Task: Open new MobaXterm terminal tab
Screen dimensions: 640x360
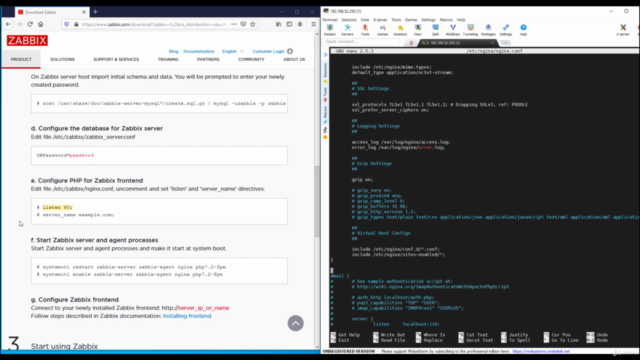Action: pyautogui.click(x=505, y=42)
